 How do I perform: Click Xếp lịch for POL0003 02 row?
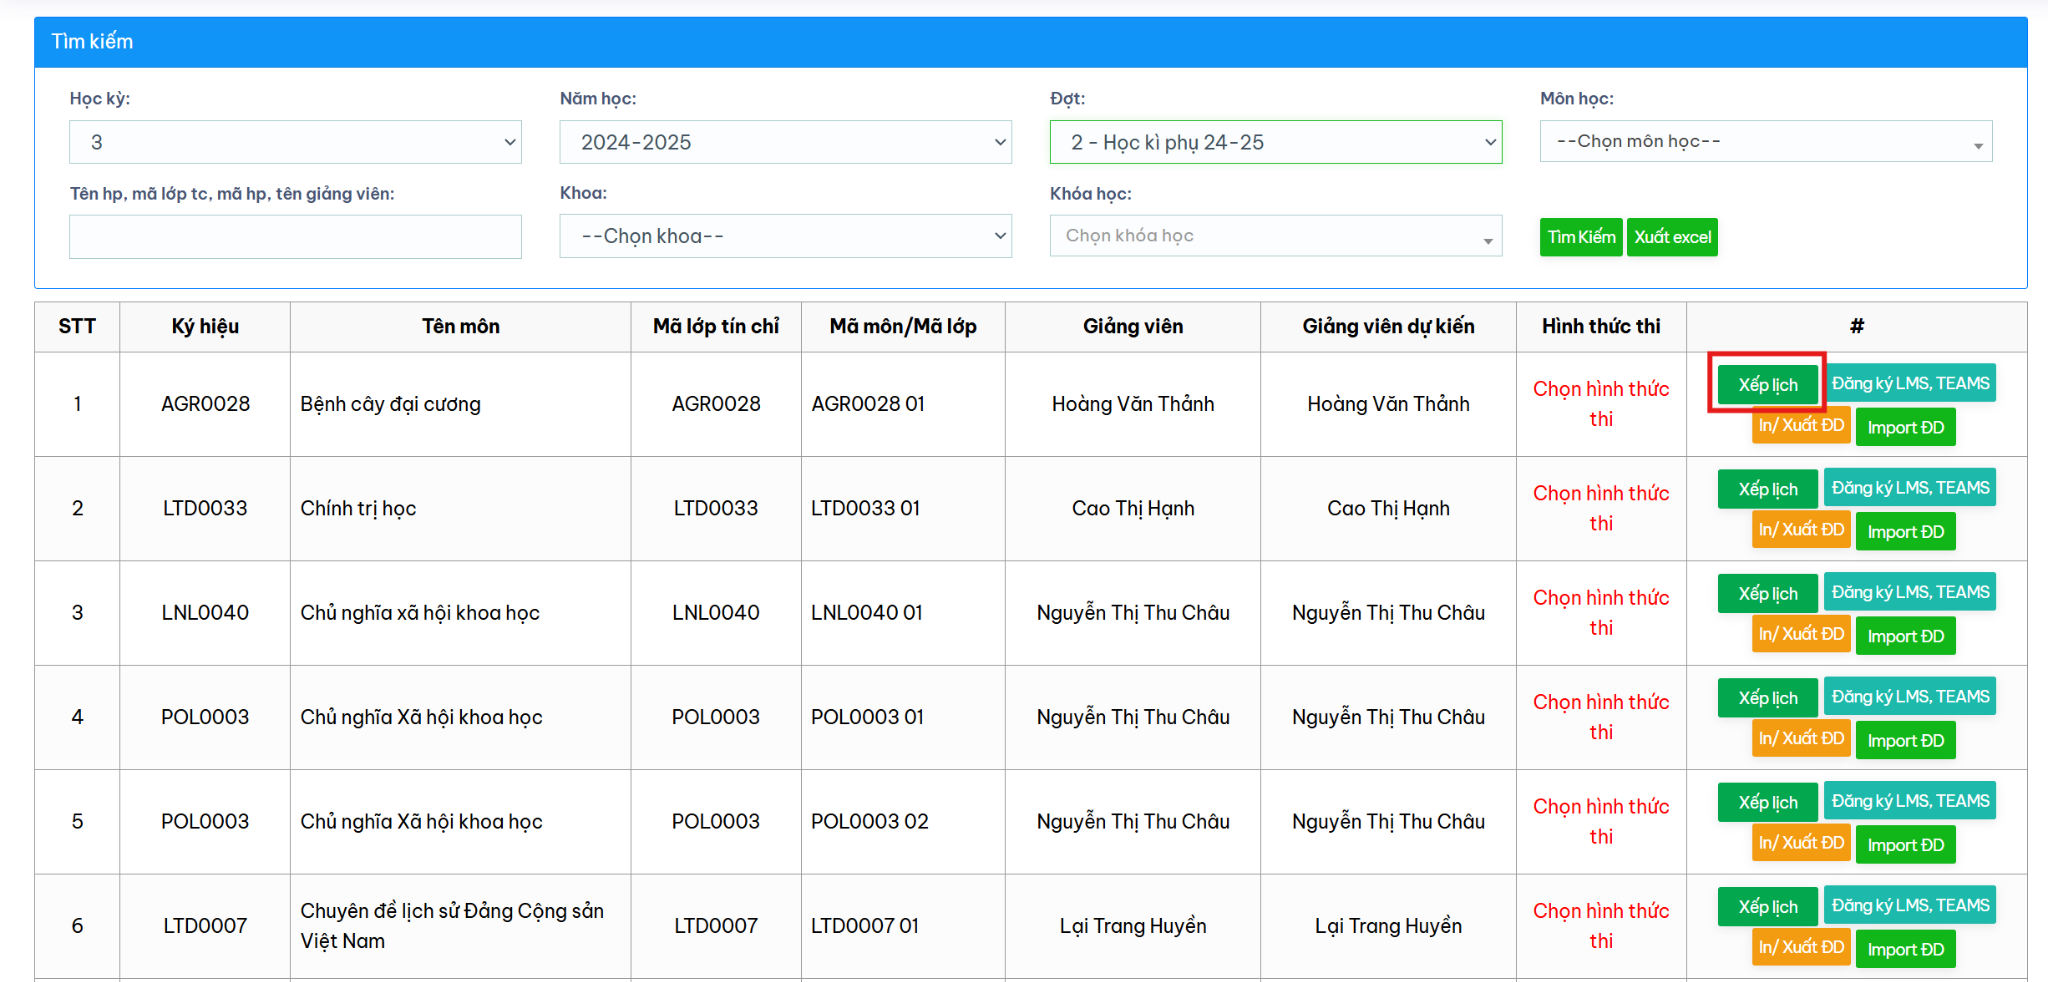click(1767, 802)
